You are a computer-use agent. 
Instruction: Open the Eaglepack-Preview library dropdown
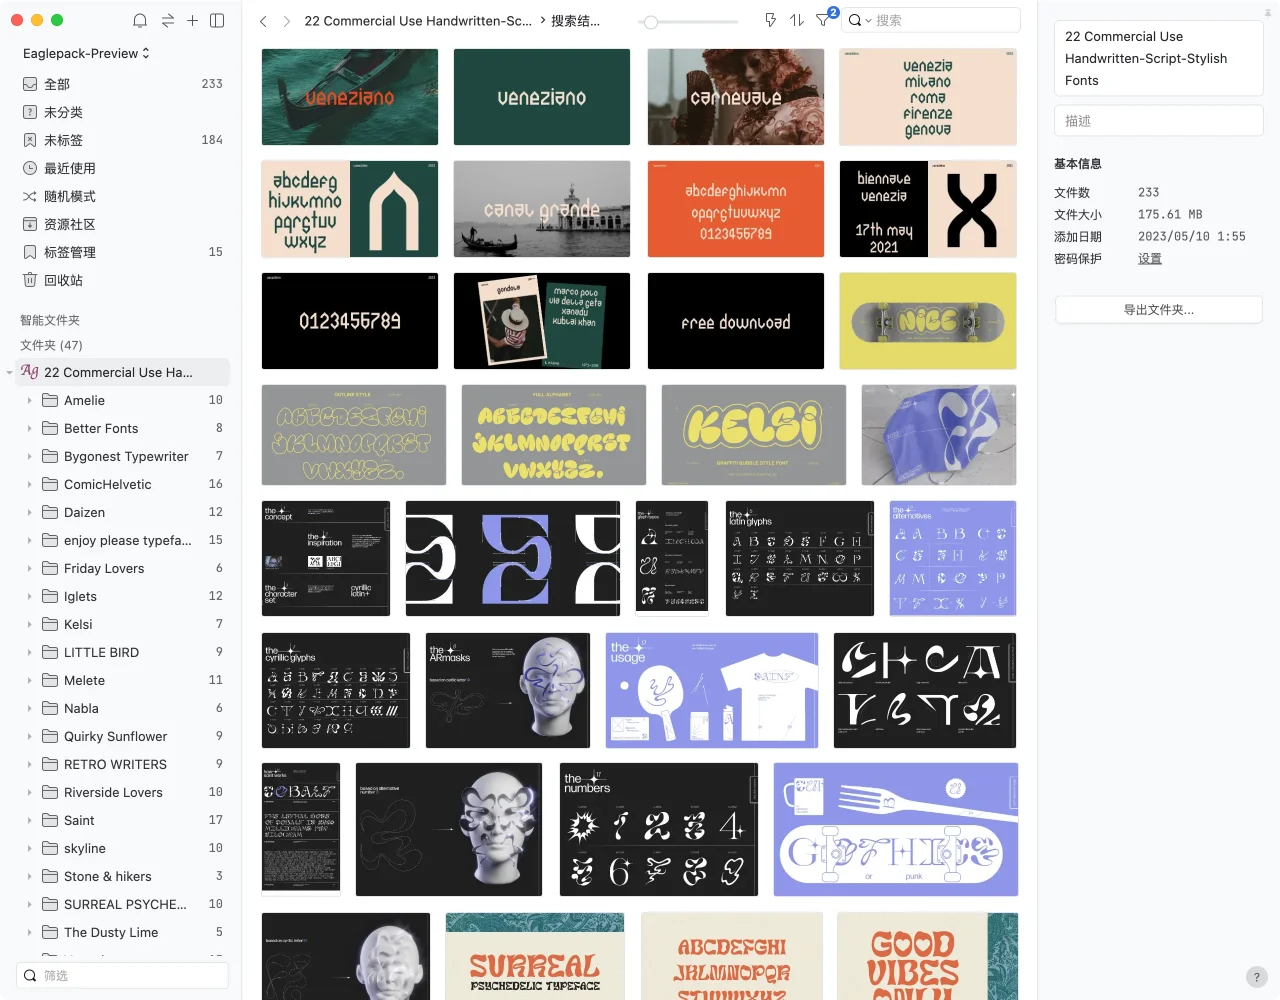[x=86, y=53]
